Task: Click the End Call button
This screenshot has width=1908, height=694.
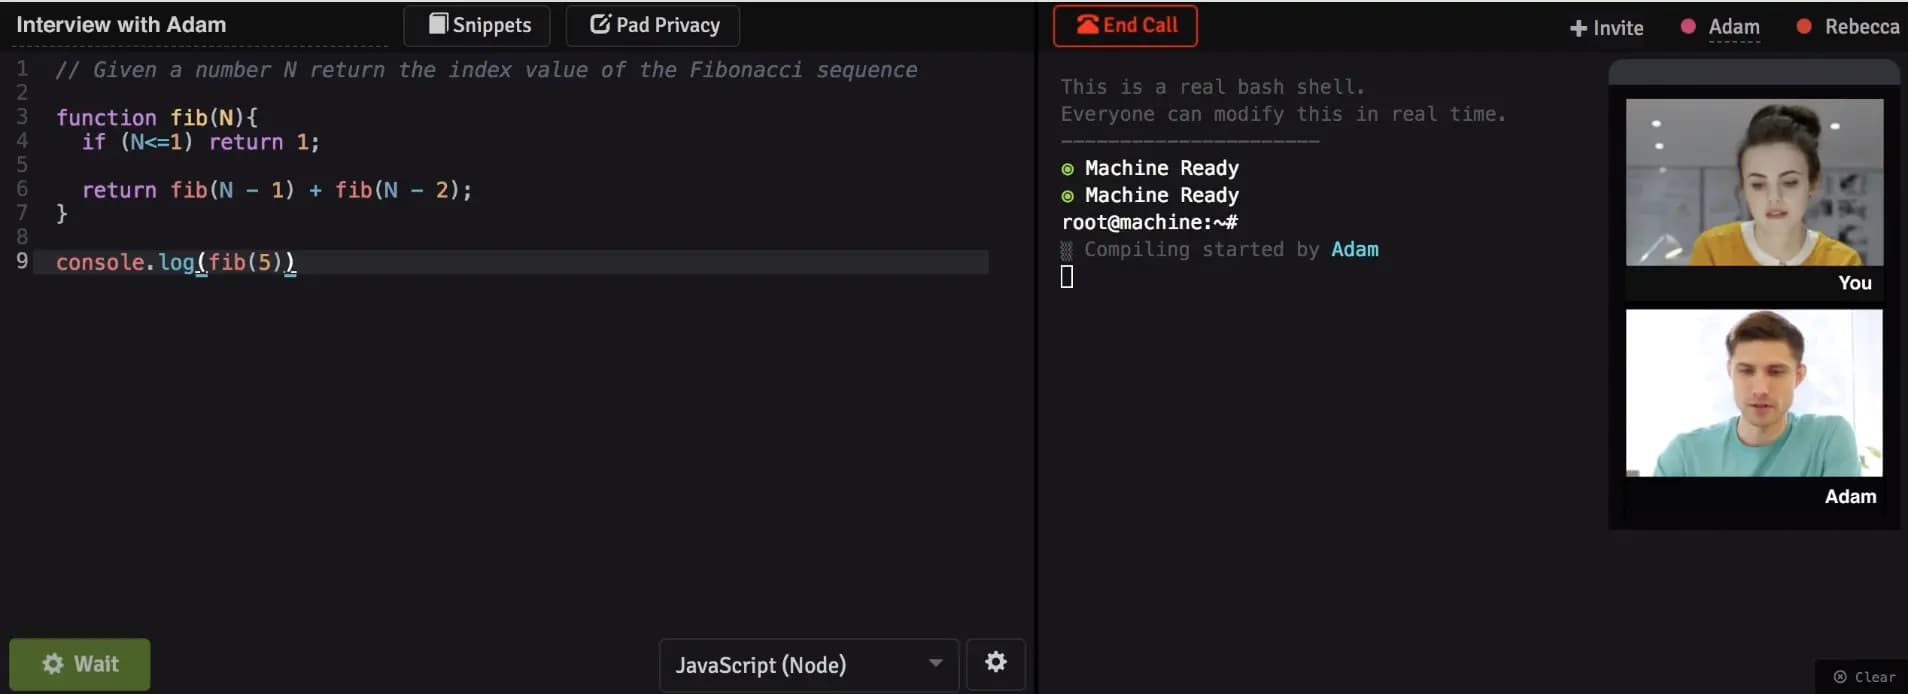Action: click(x=1125, y=25)
